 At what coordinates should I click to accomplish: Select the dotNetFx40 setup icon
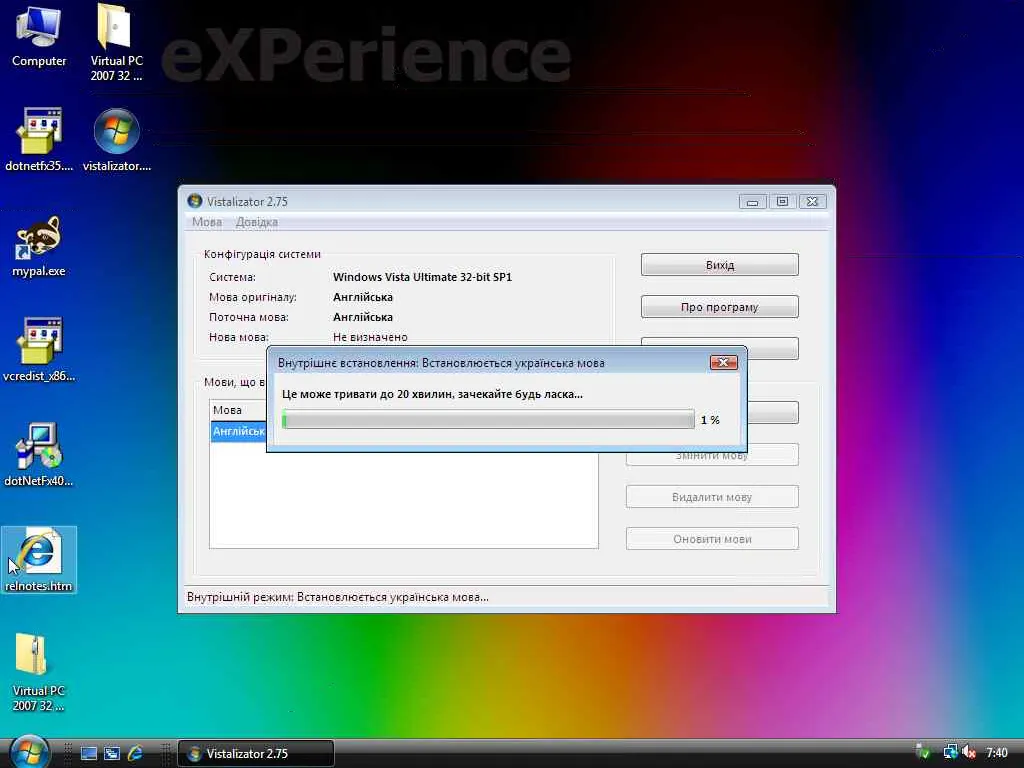coord(39,455)
